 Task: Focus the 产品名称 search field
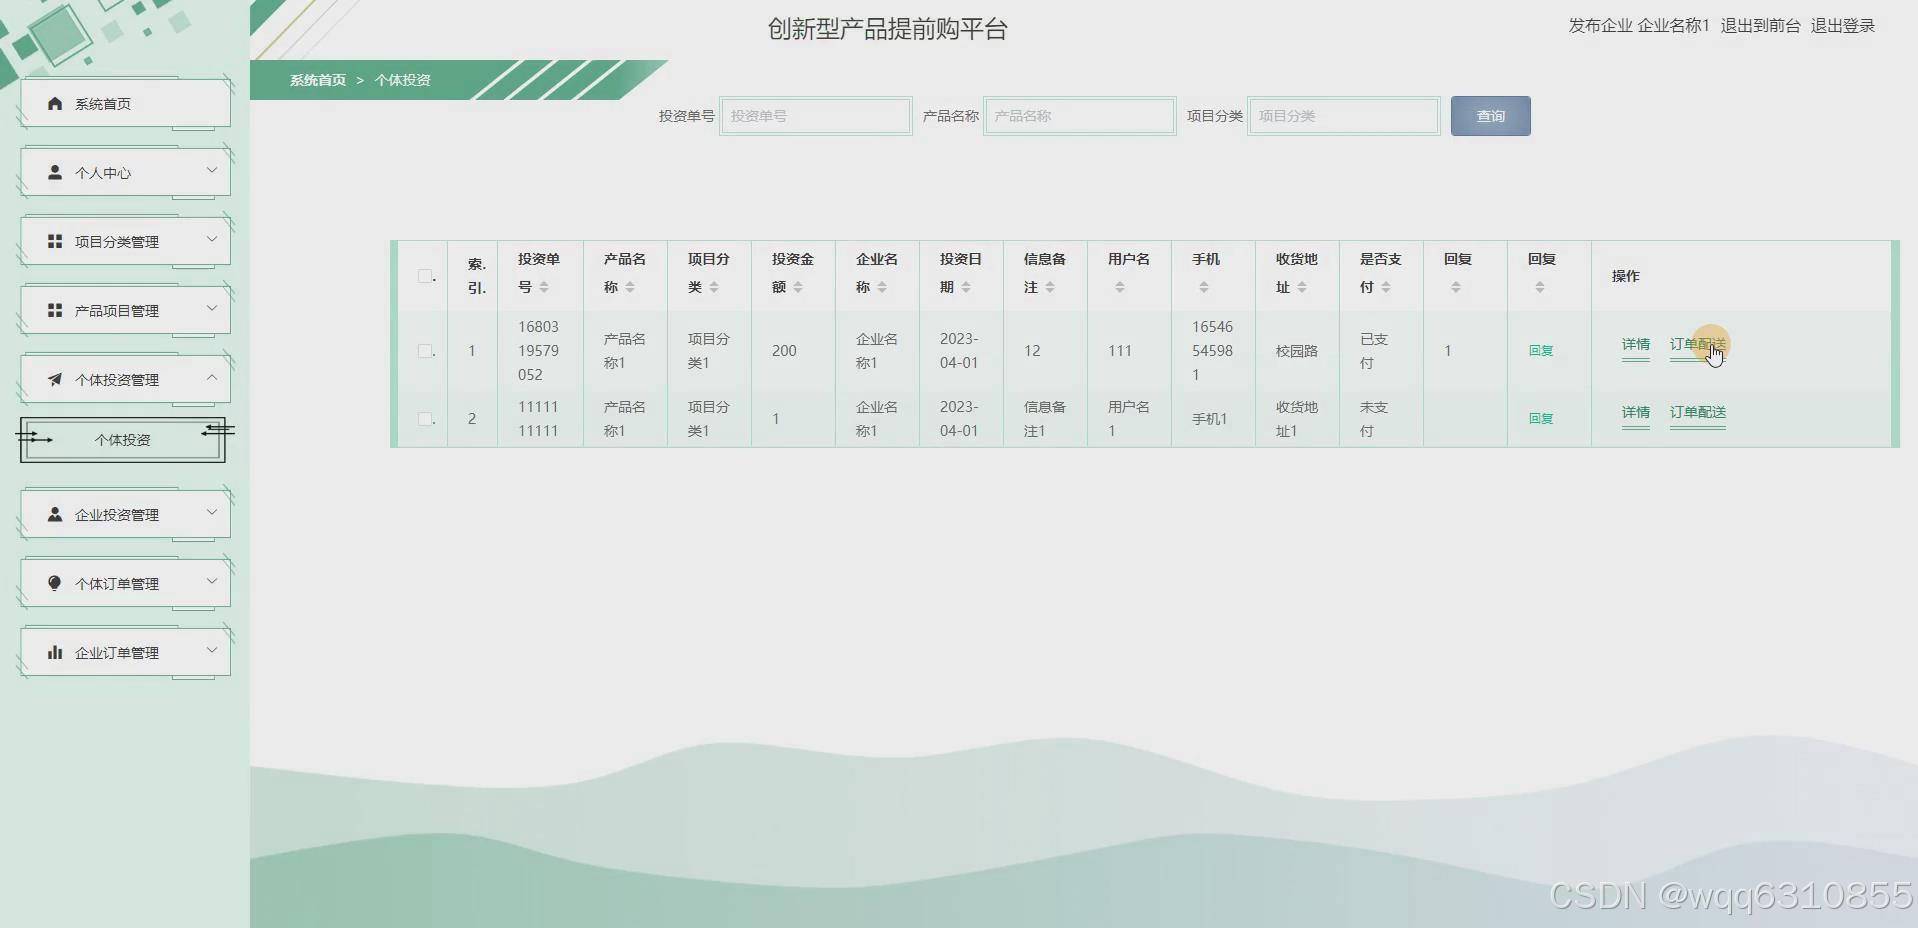click(1080, 116)
